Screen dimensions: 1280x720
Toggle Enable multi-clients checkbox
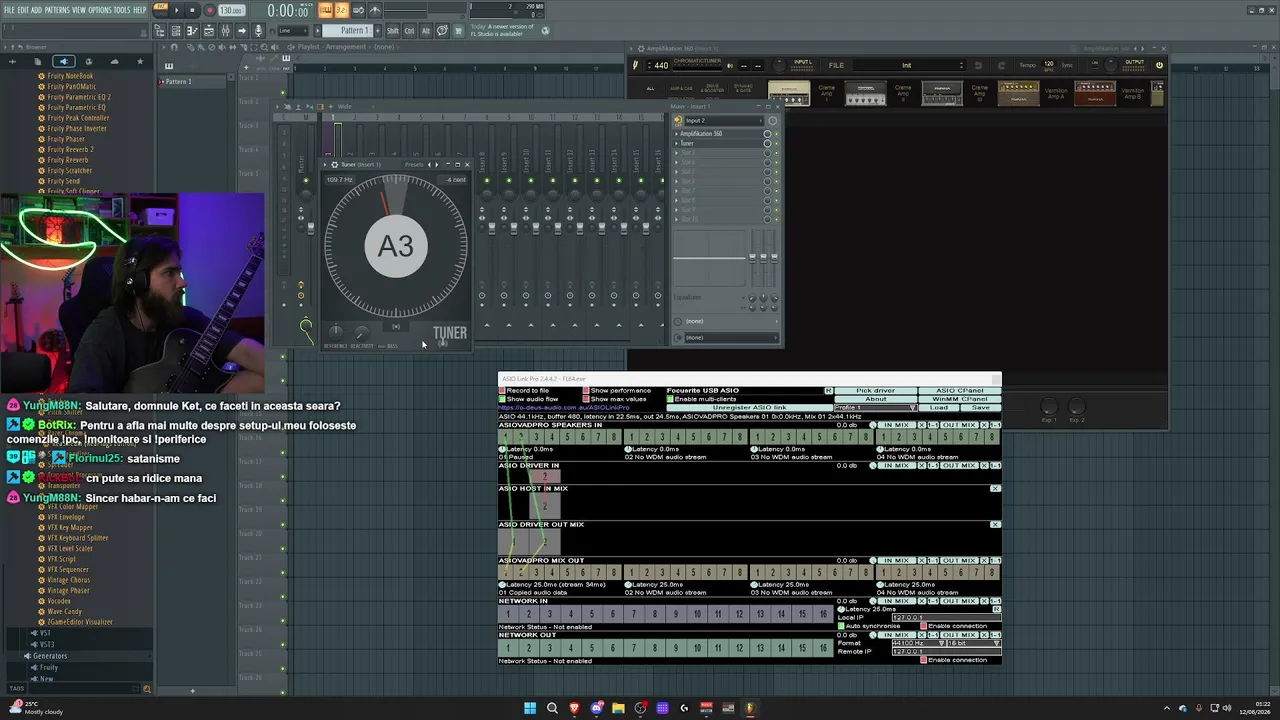coord(670,399)
